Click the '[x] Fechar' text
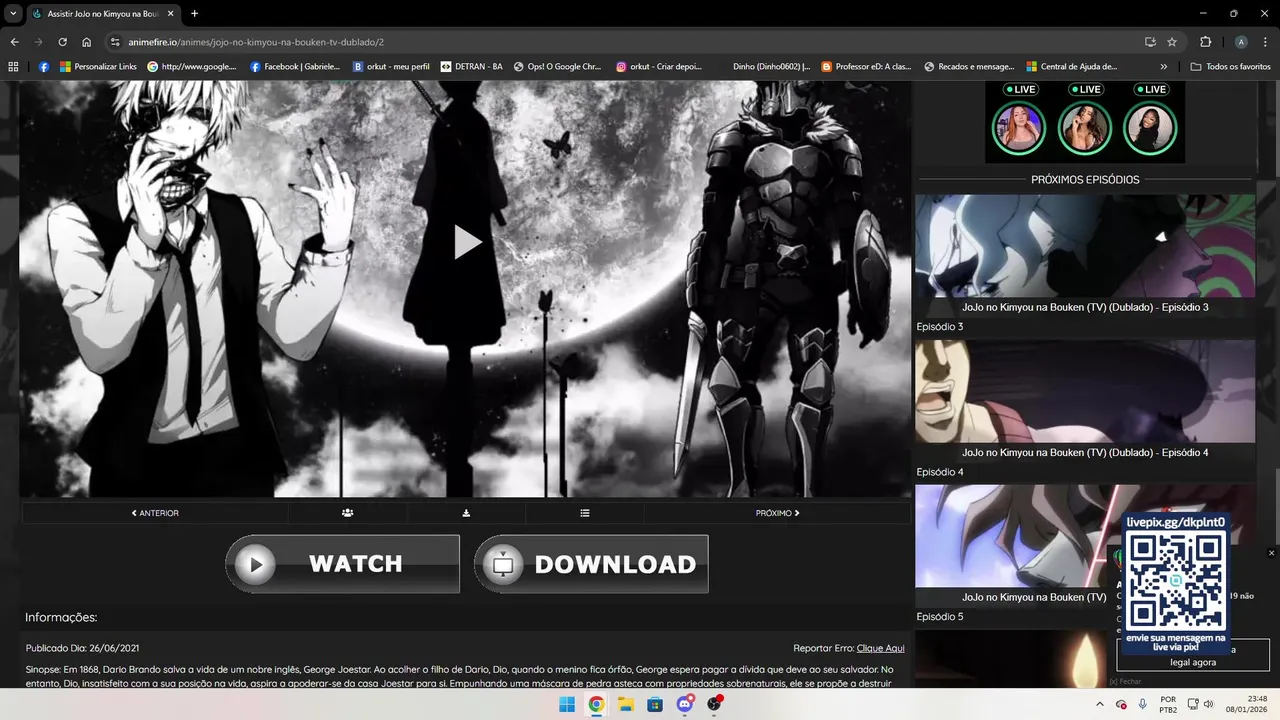The height and width of the screenshot is (720, 1280). pos(1126,681)
